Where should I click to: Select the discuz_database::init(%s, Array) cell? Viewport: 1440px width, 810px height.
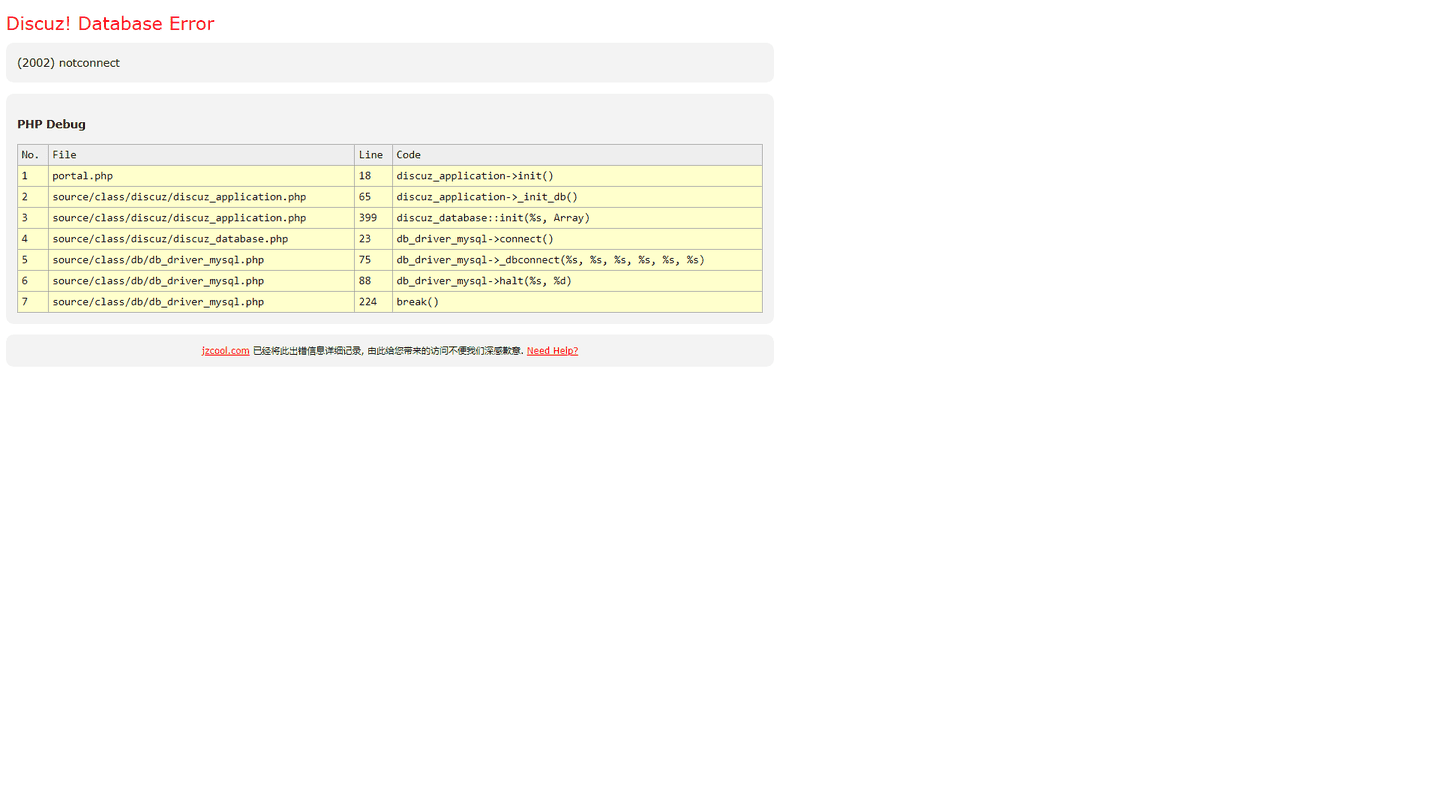click(577, 218)
